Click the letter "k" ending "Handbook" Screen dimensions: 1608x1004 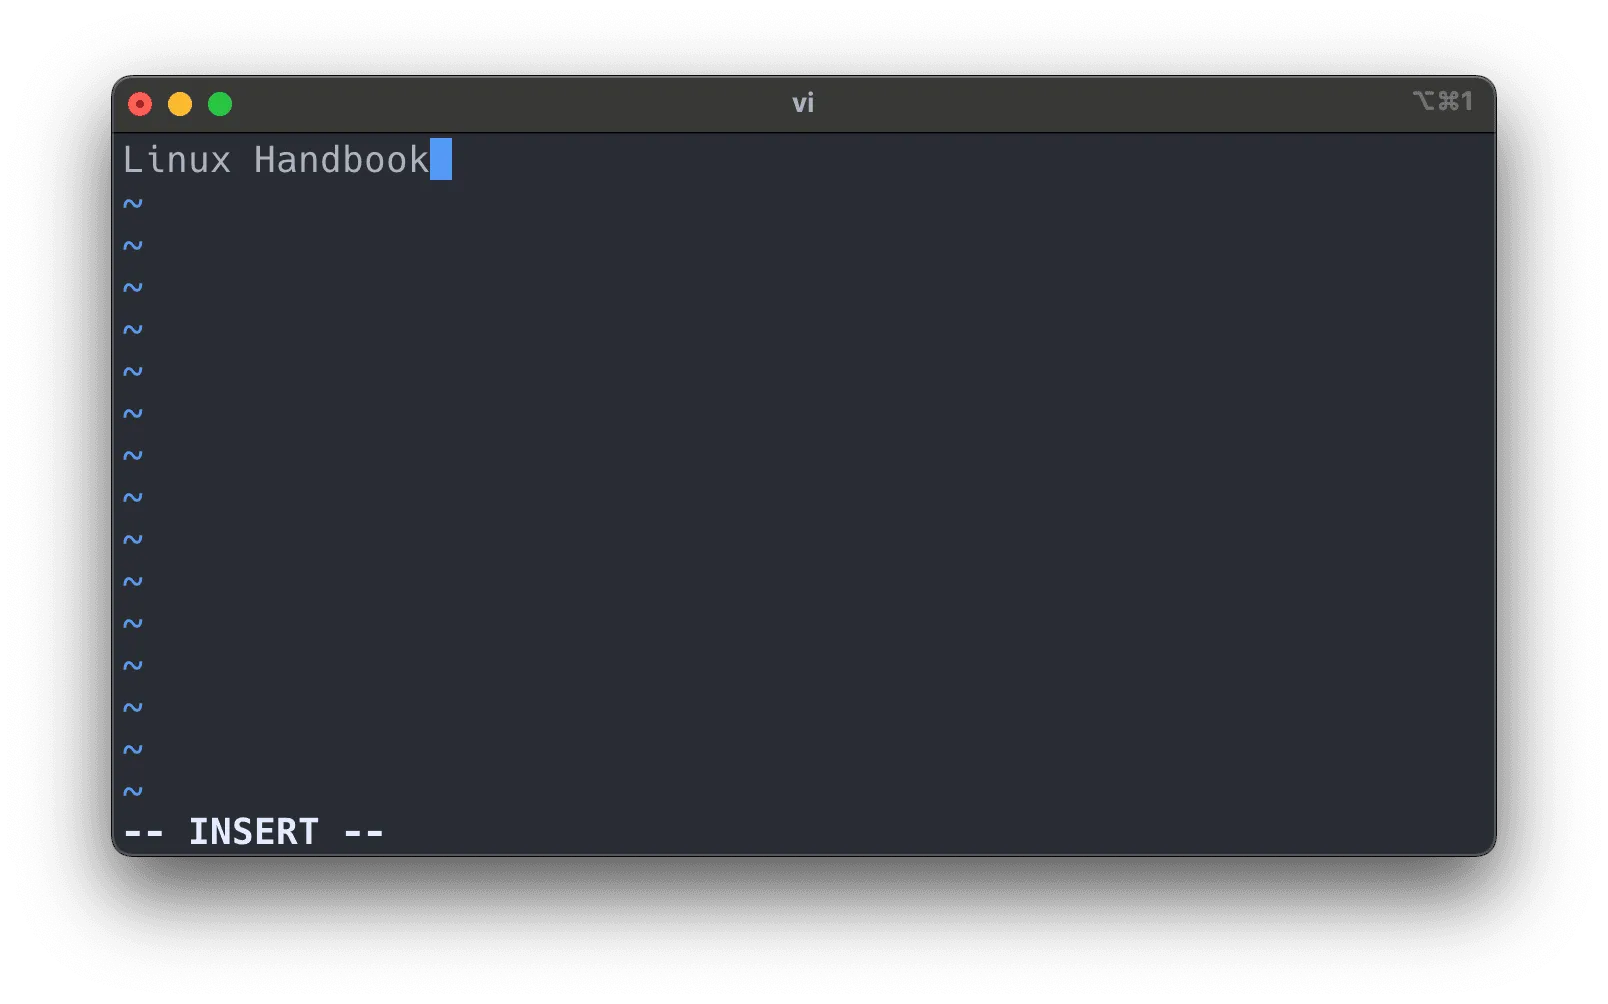click(419, 160)
